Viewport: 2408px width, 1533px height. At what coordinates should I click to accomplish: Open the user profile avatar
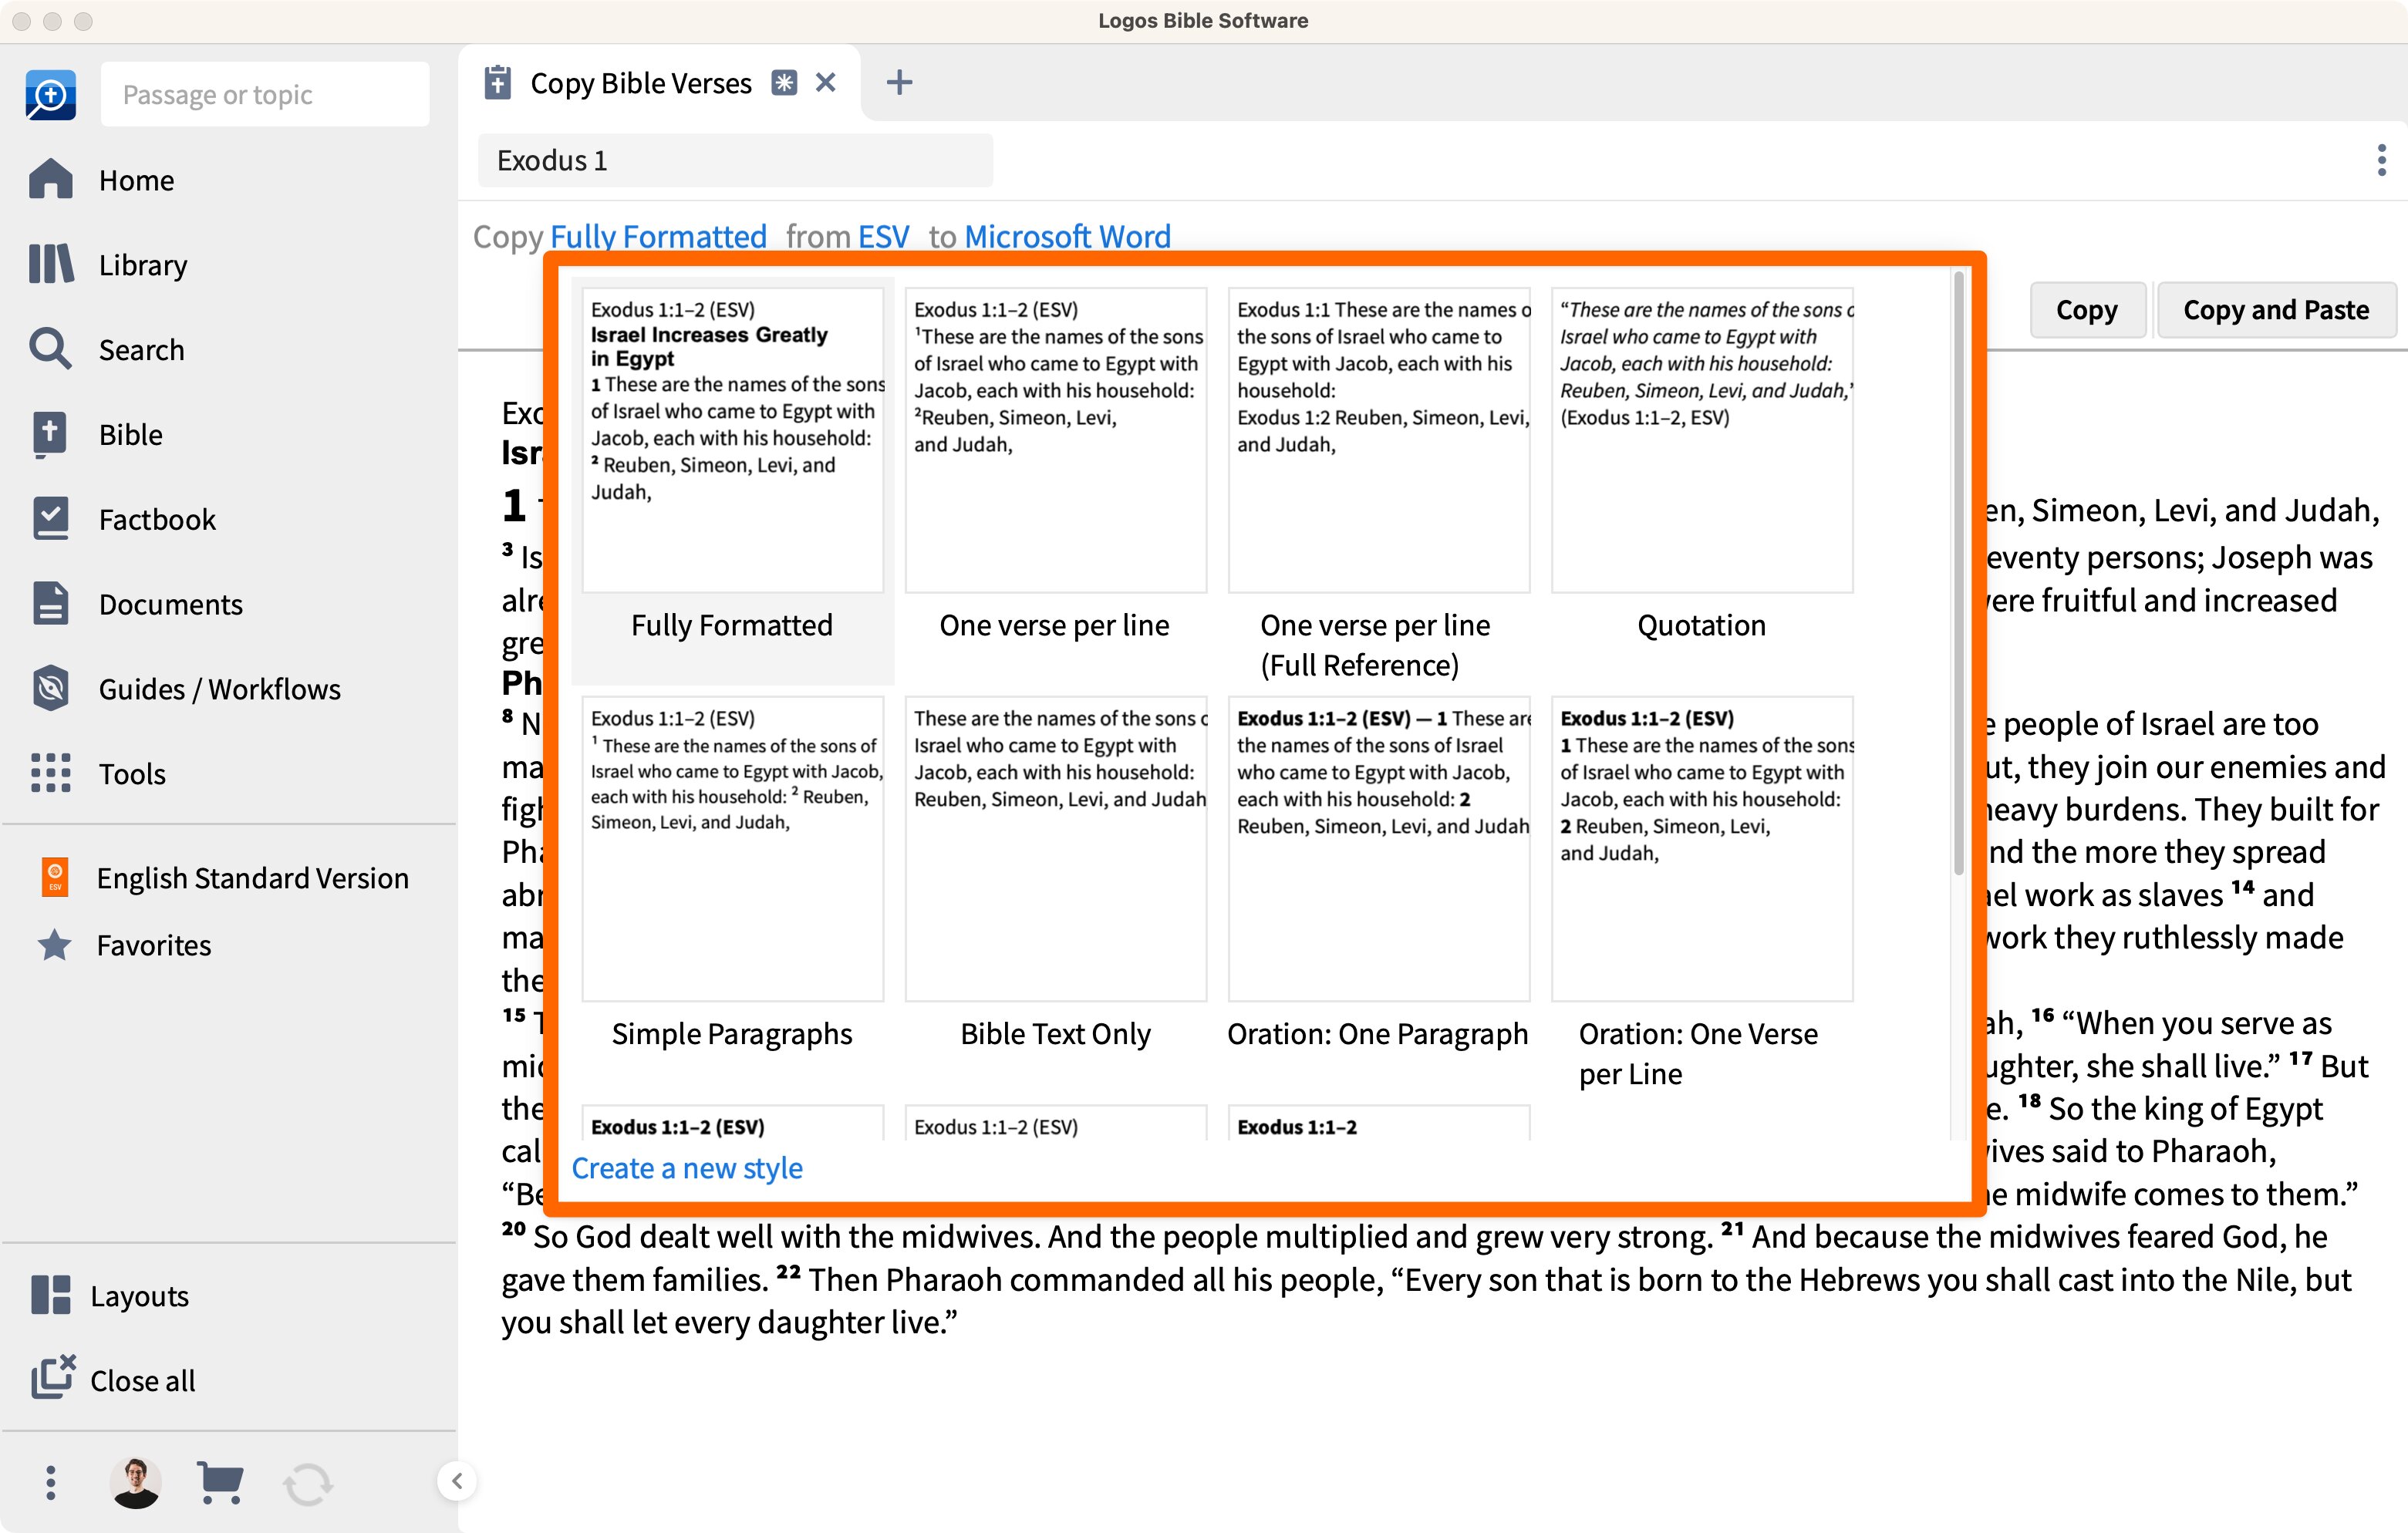pyautogui.click(x=136, y=1482)
